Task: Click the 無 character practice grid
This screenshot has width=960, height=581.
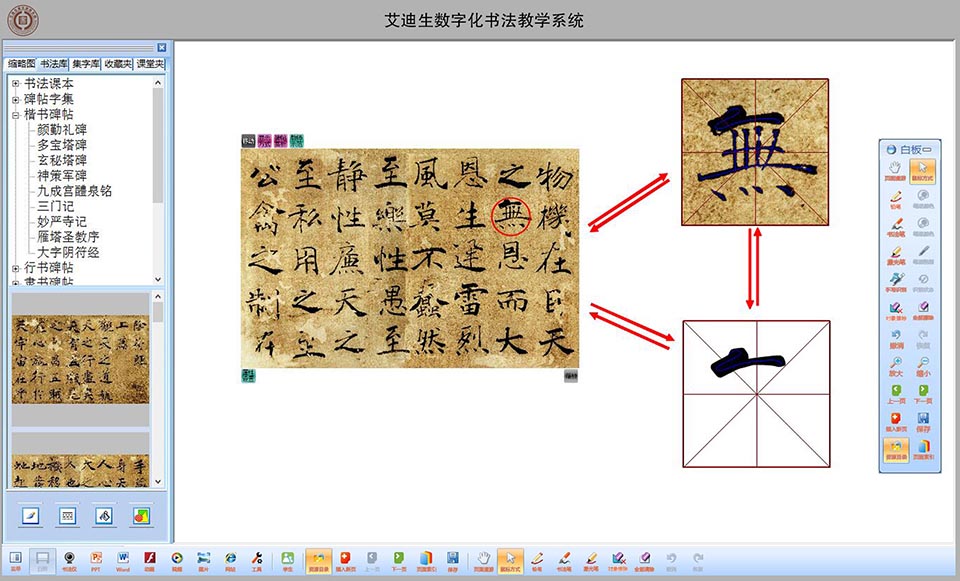Action: tap(755, 152)
